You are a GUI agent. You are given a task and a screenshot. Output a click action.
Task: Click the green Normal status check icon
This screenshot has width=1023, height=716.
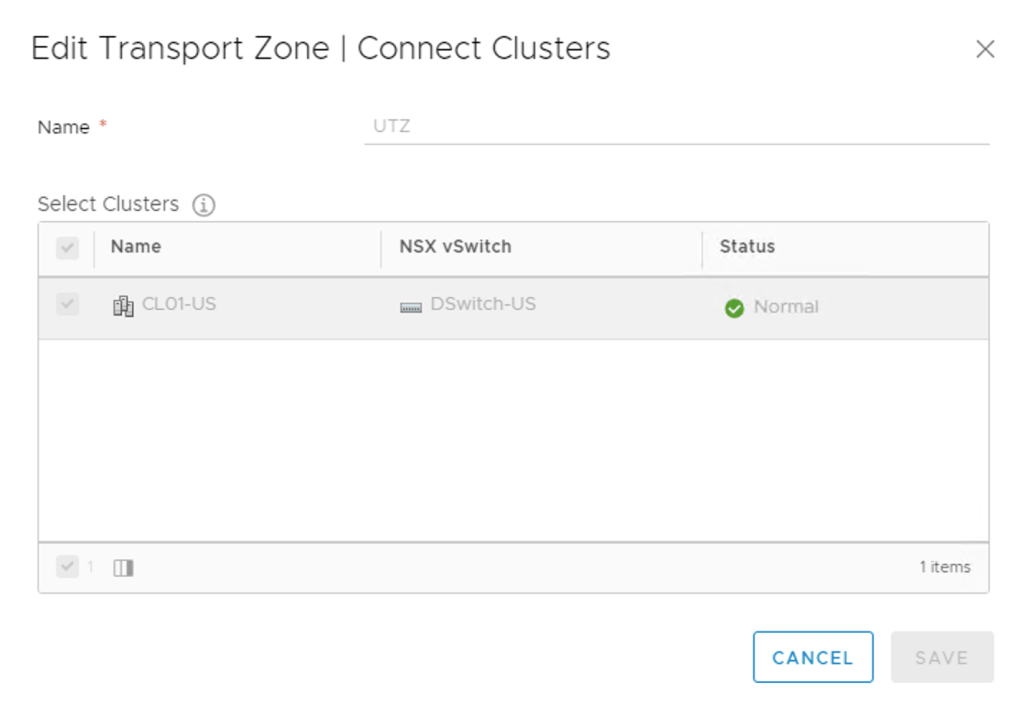point(734,308)
